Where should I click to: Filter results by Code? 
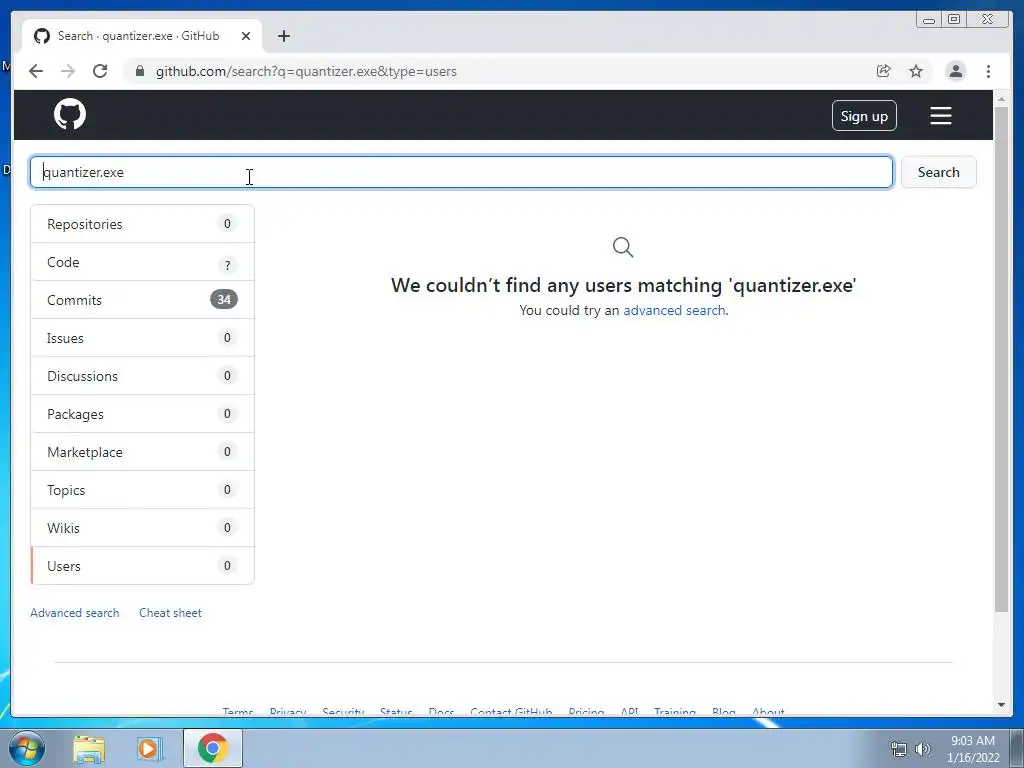[x=142, y=262]
